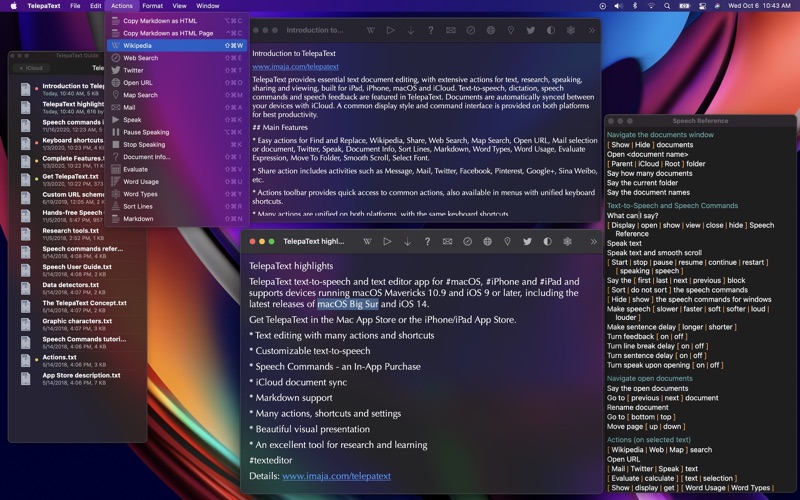The height and width of the screenshot is (500, 800).
Task: Select Stop Speaking in the Actions menu
Action: click(x=177, y=144)
